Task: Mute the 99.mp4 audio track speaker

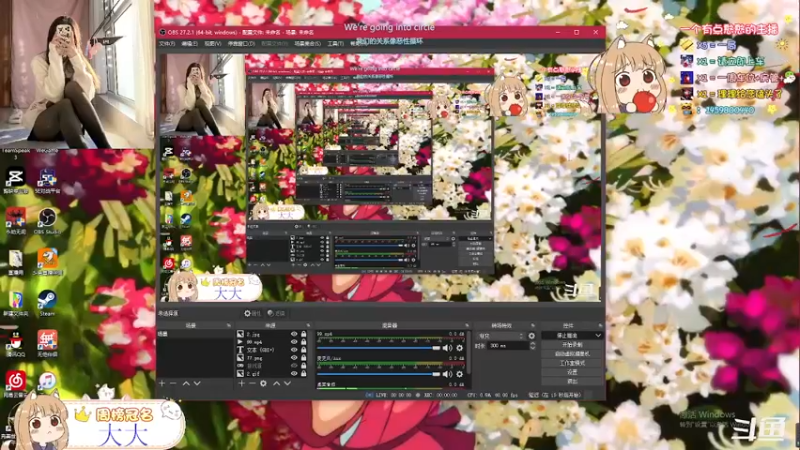Action: (x=447, y=348)
